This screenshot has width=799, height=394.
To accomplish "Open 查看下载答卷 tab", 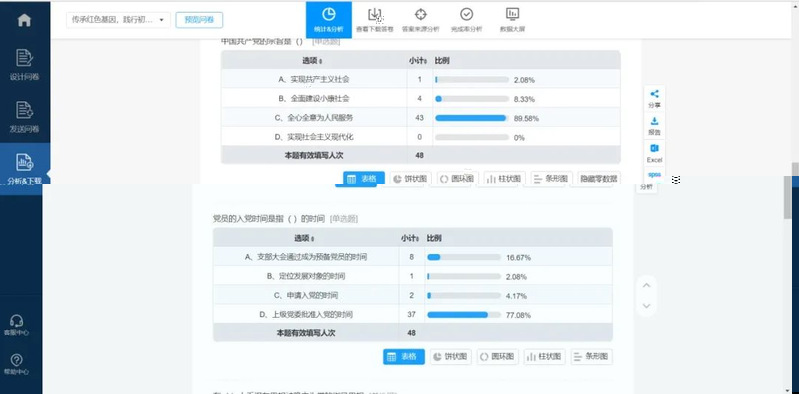I will coord(375,20).
